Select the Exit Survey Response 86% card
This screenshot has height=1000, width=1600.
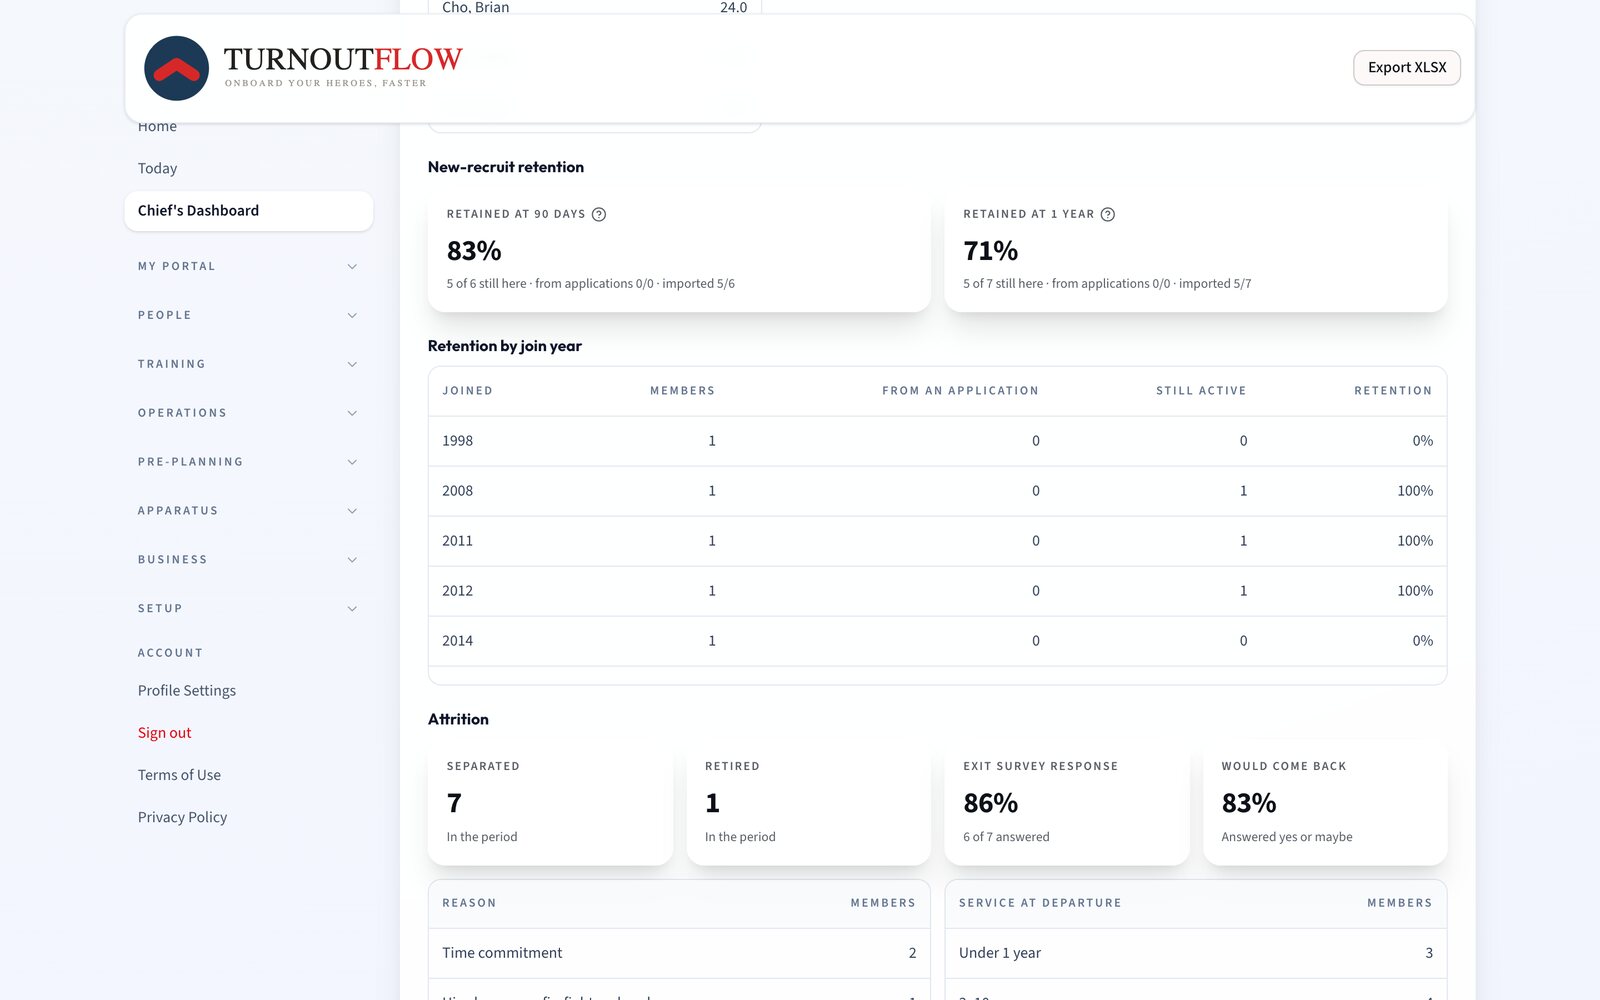1066,802
